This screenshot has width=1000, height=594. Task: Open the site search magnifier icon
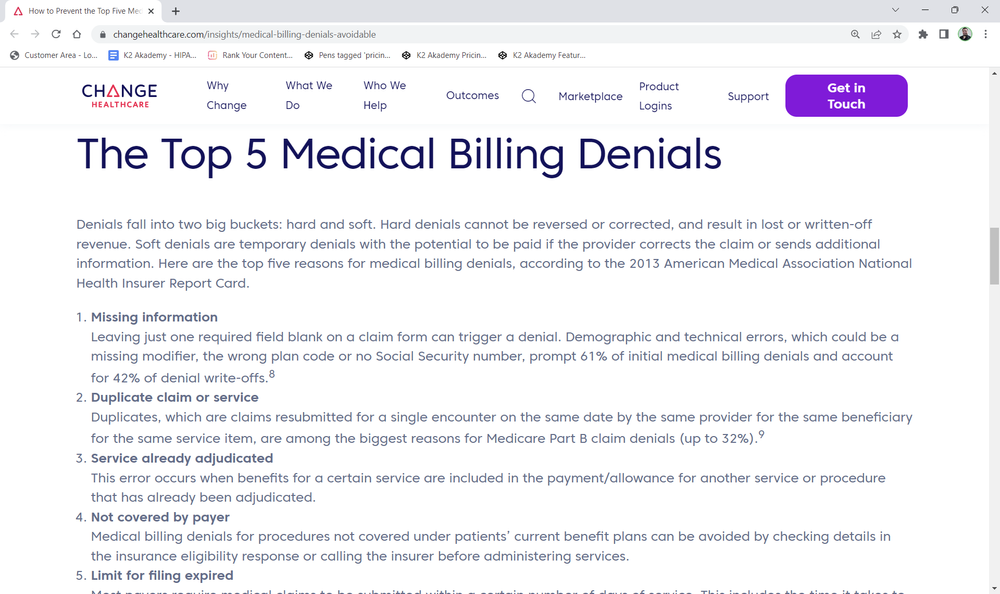point(529,95)
